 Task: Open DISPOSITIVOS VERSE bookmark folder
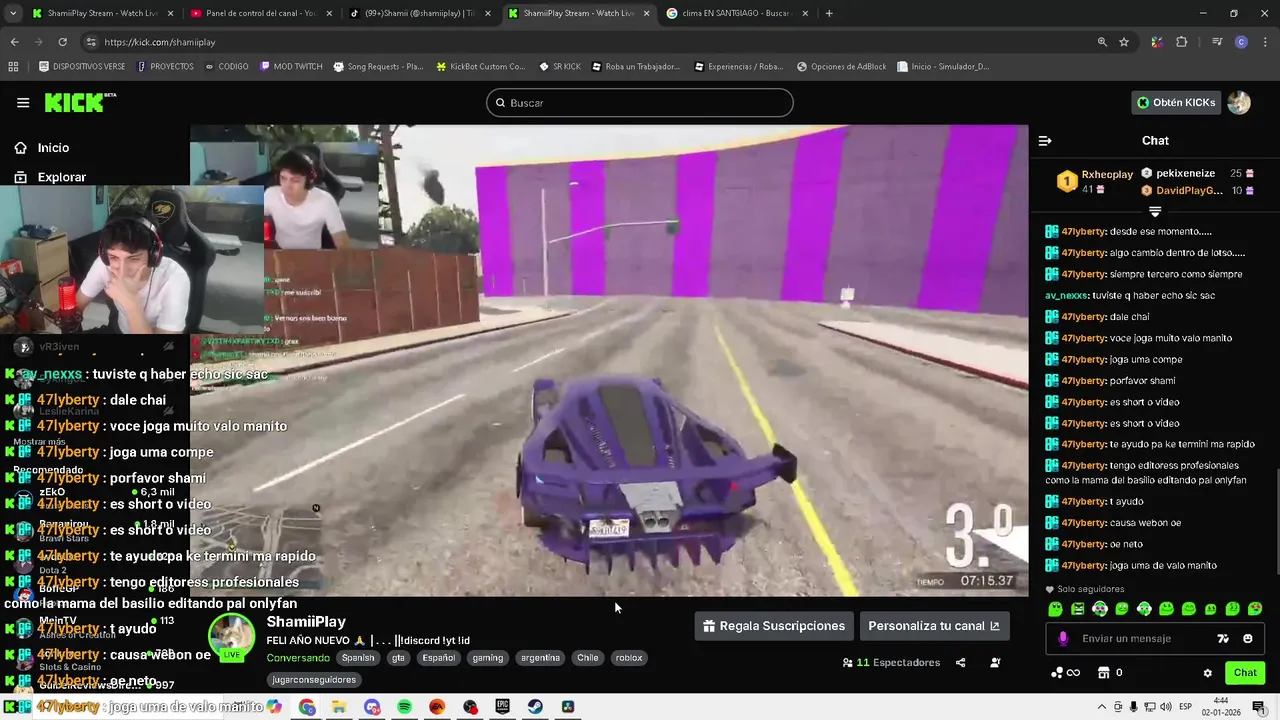coord(82,67)
